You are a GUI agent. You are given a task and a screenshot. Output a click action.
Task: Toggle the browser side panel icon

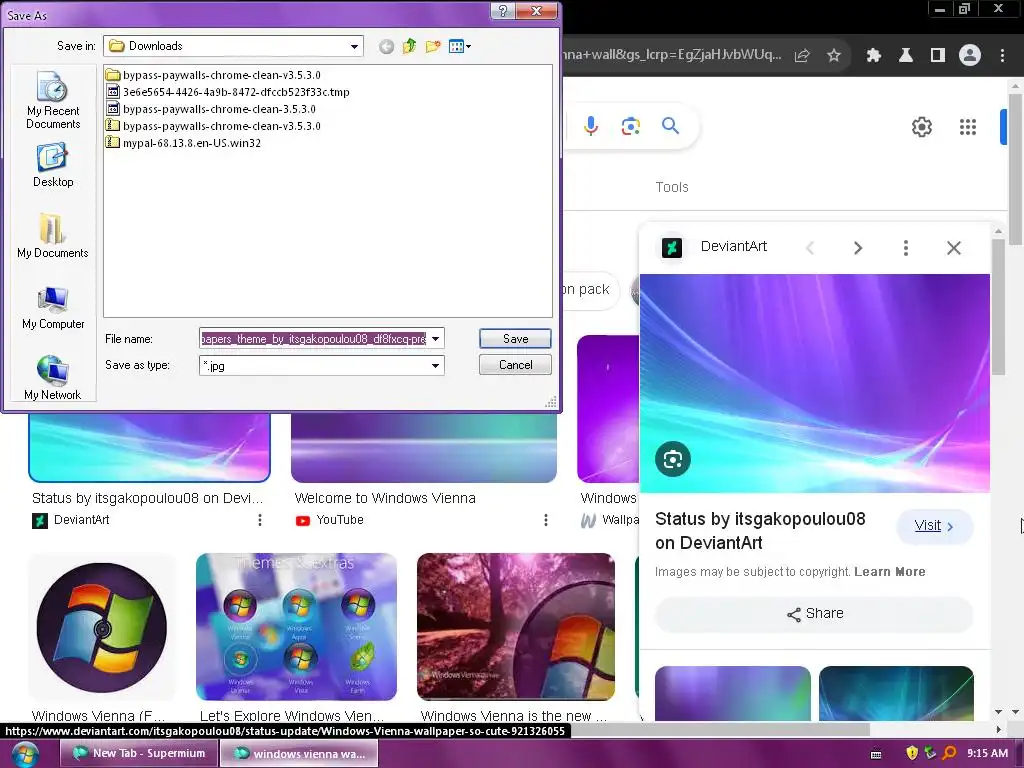(938, 56)
